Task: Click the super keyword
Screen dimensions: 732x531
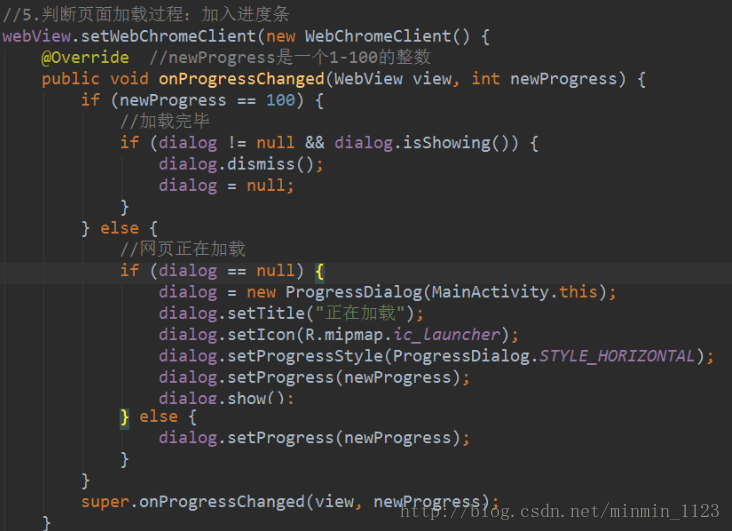Action: click(x=105, y=502)
